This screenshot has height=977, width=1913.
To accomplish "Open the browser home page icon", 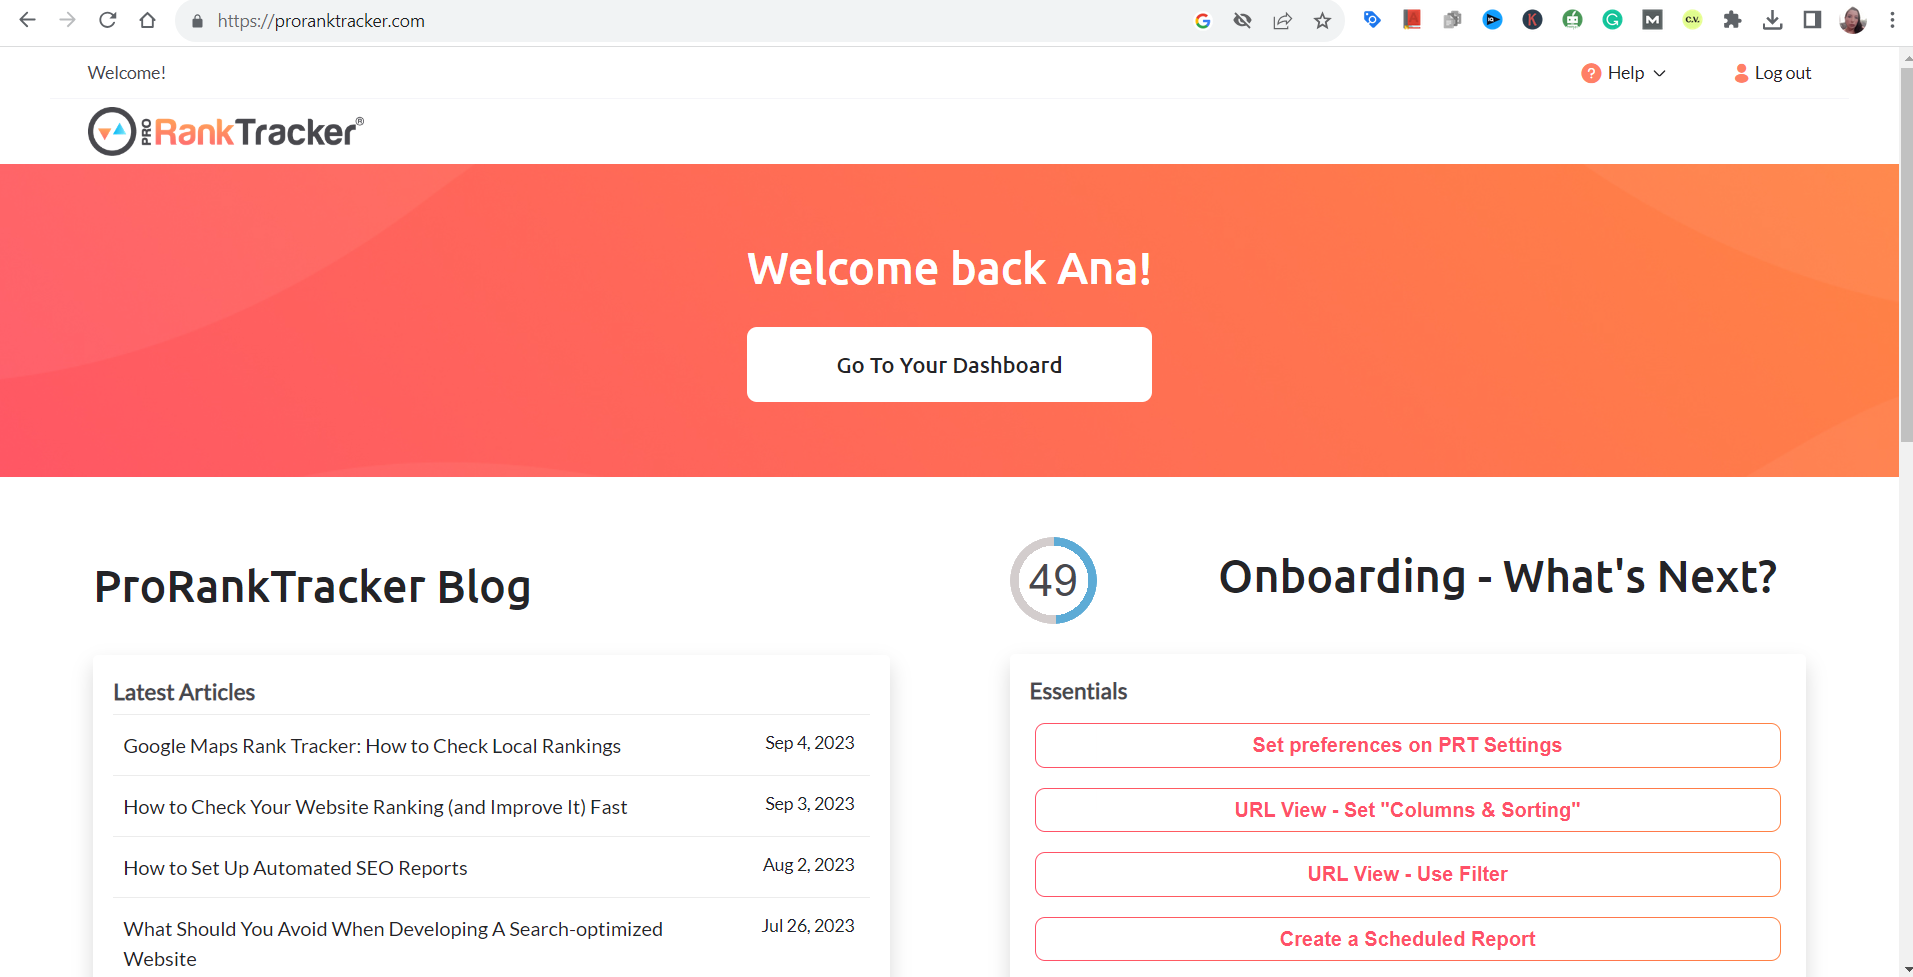I will coord(147,20).
